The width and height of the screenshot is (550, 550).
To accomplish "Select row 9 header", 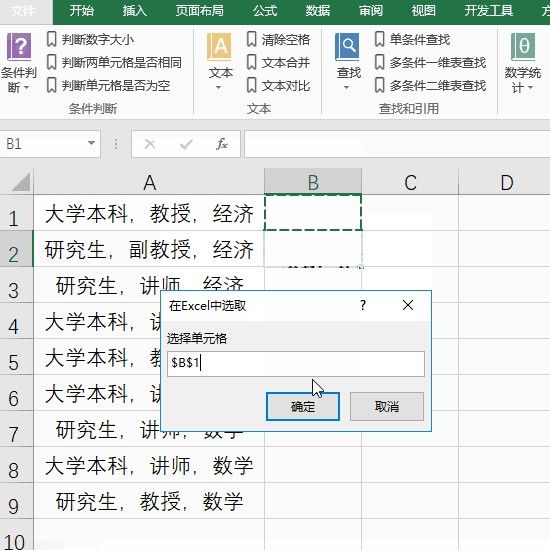I will 16,501.
